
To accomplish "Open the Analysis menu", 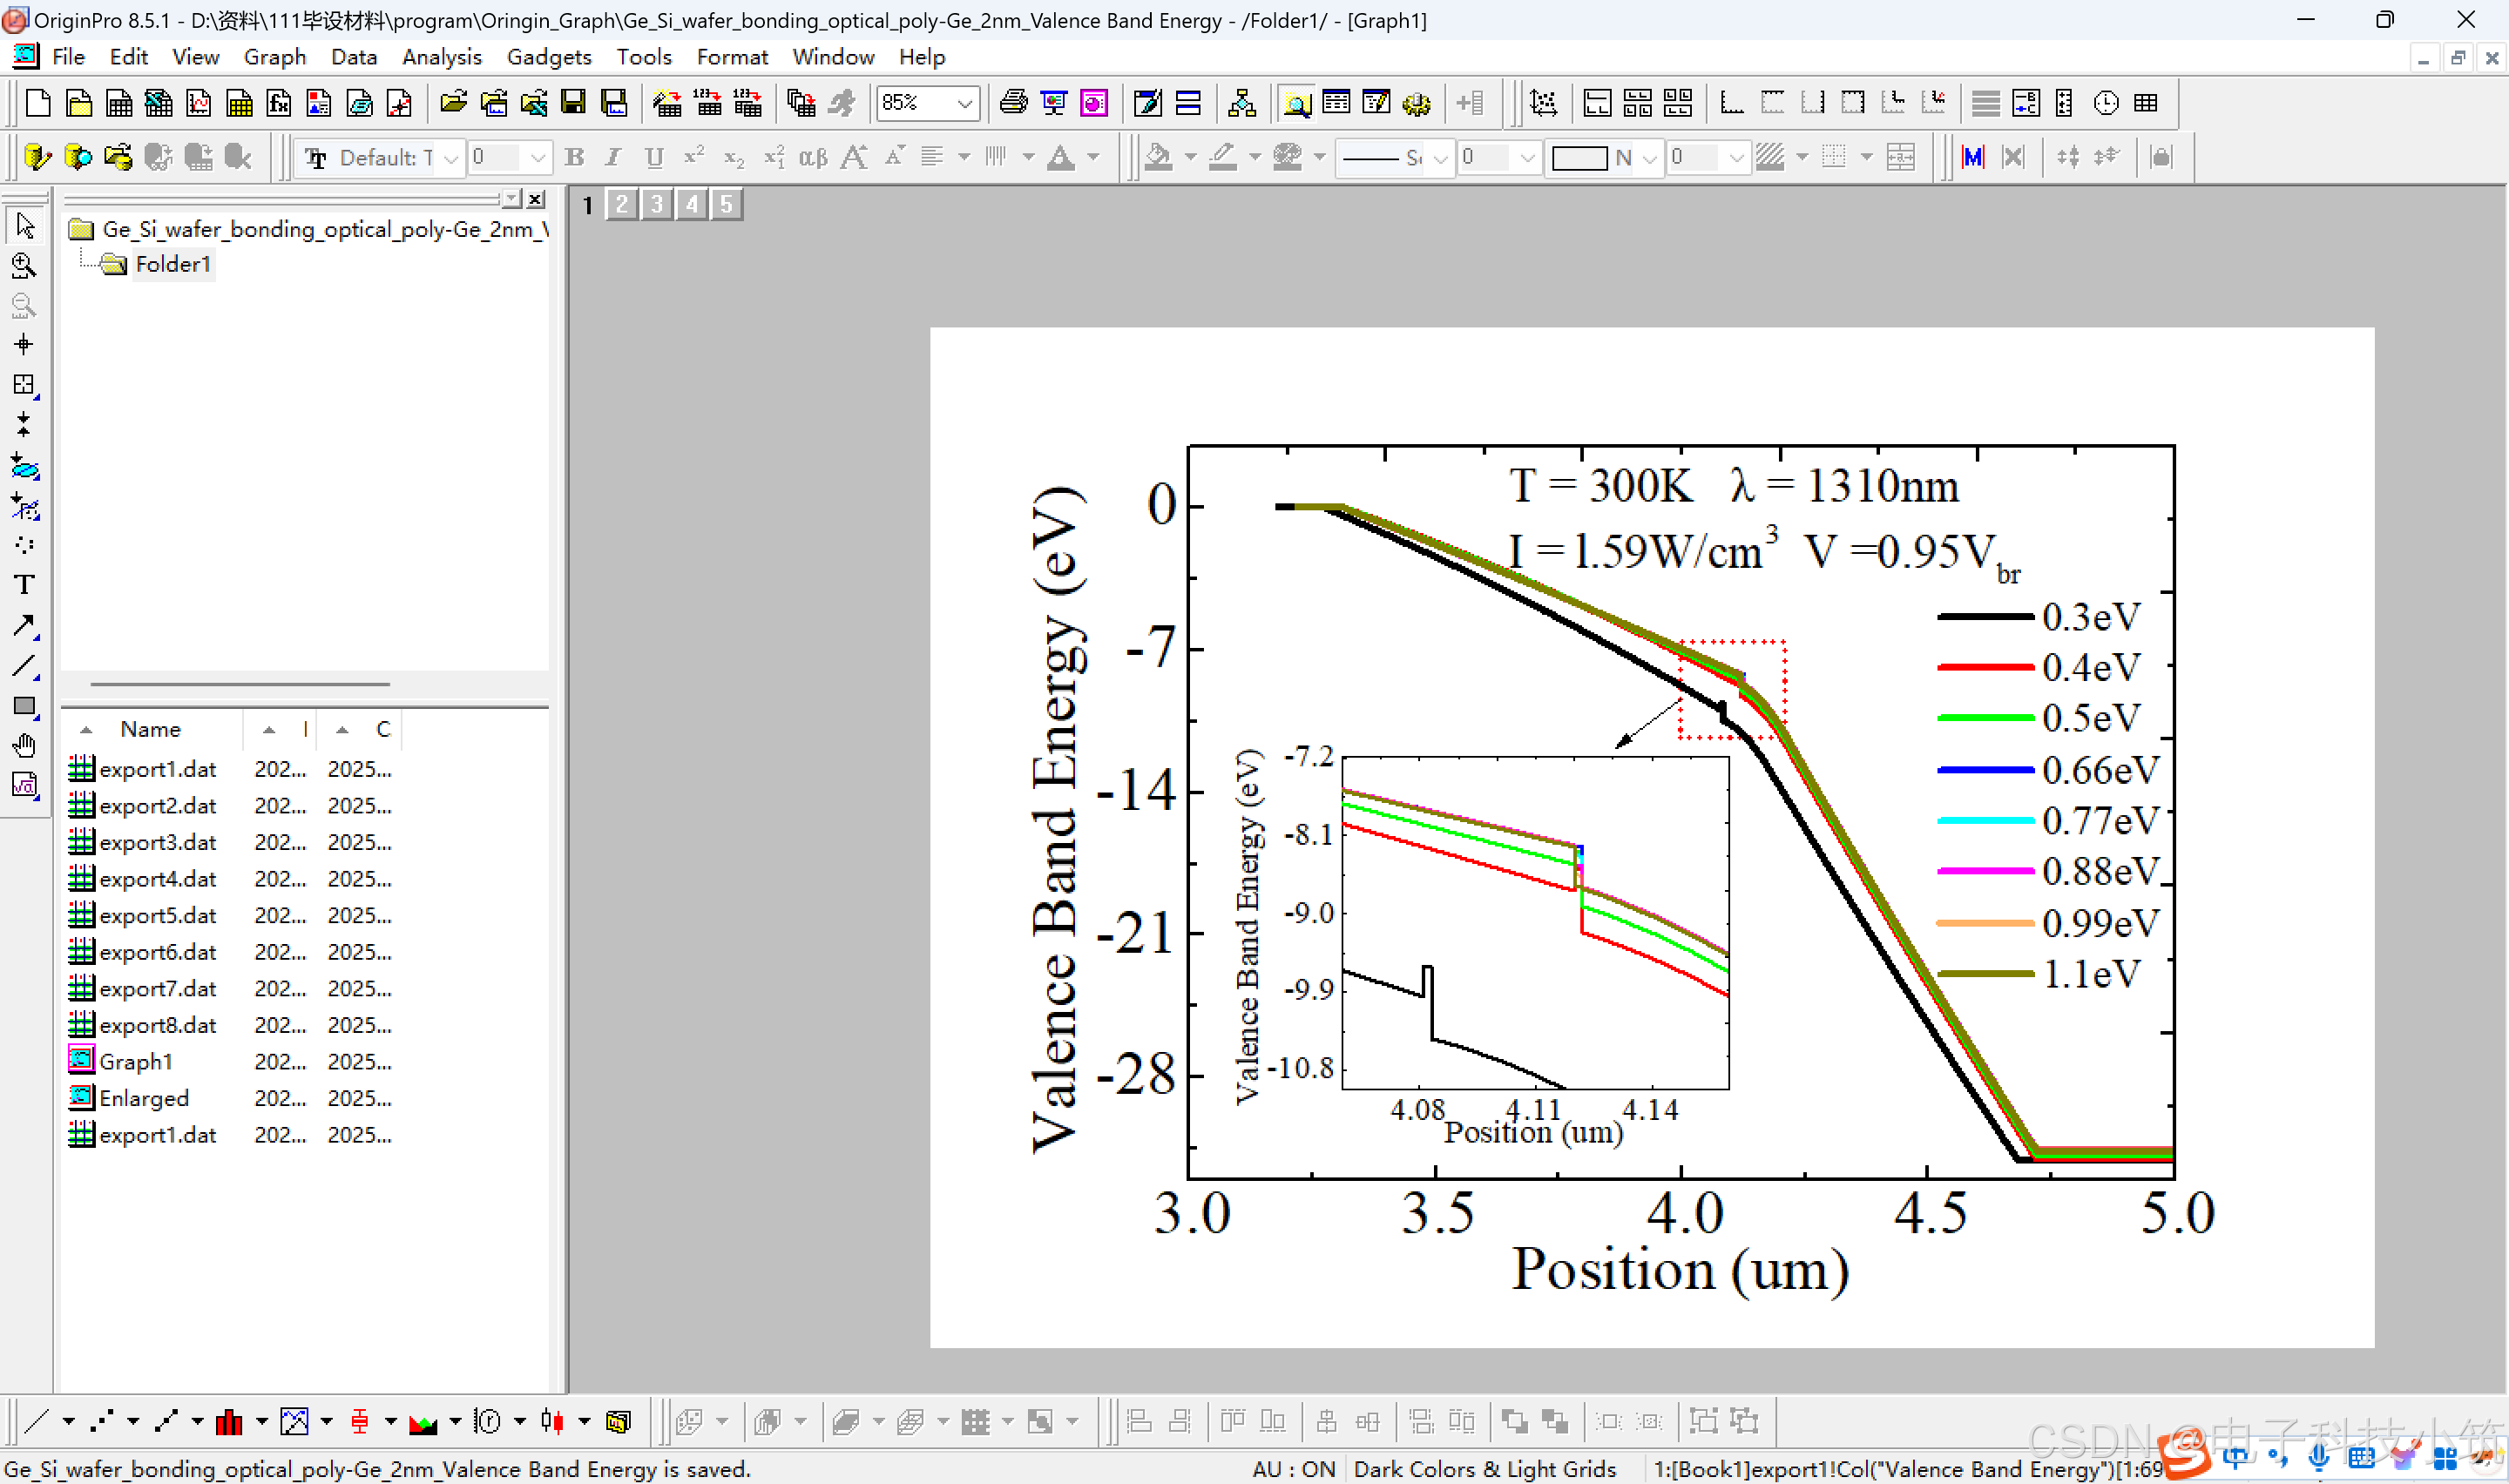I will pos(441,57).
